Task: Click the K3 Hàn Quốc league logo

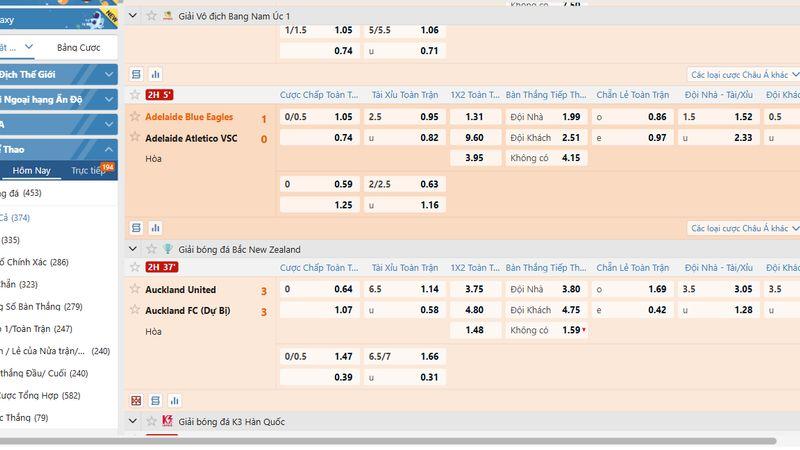Action: click(x=167, y=421)
